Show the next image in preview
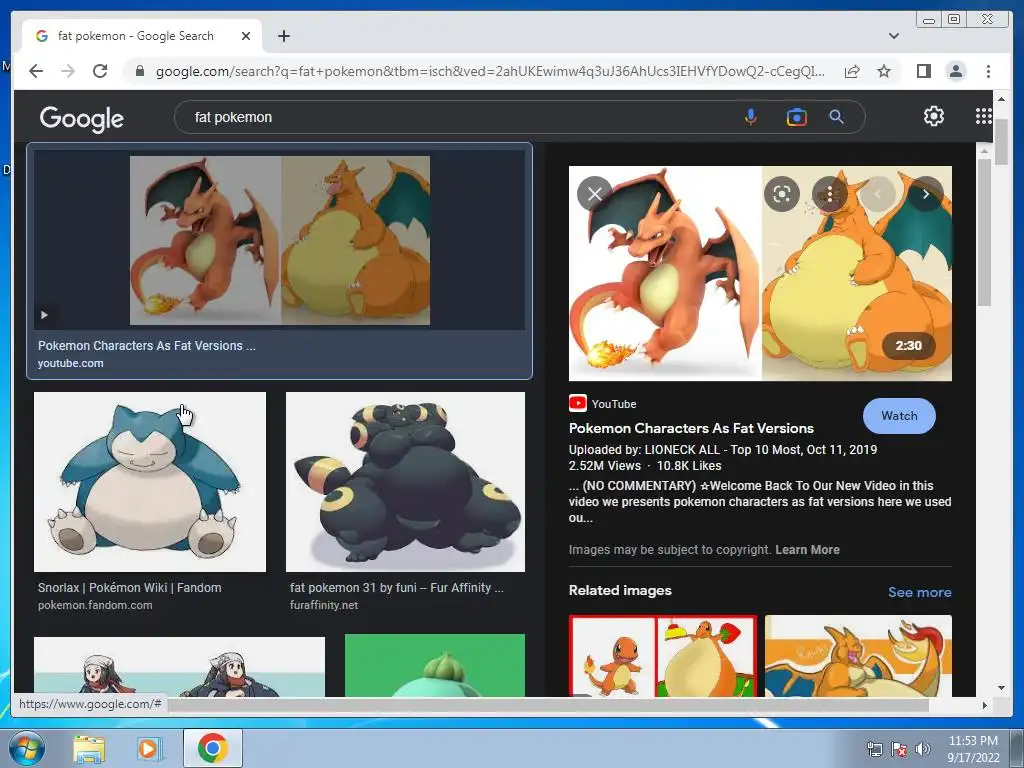The height and width of the screenshot is (768, 1024). click(926, 194)
